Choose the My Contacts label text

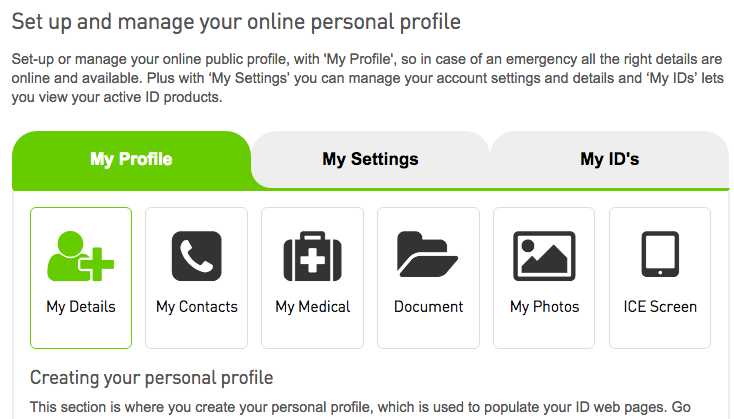click(x=197, y=307)
